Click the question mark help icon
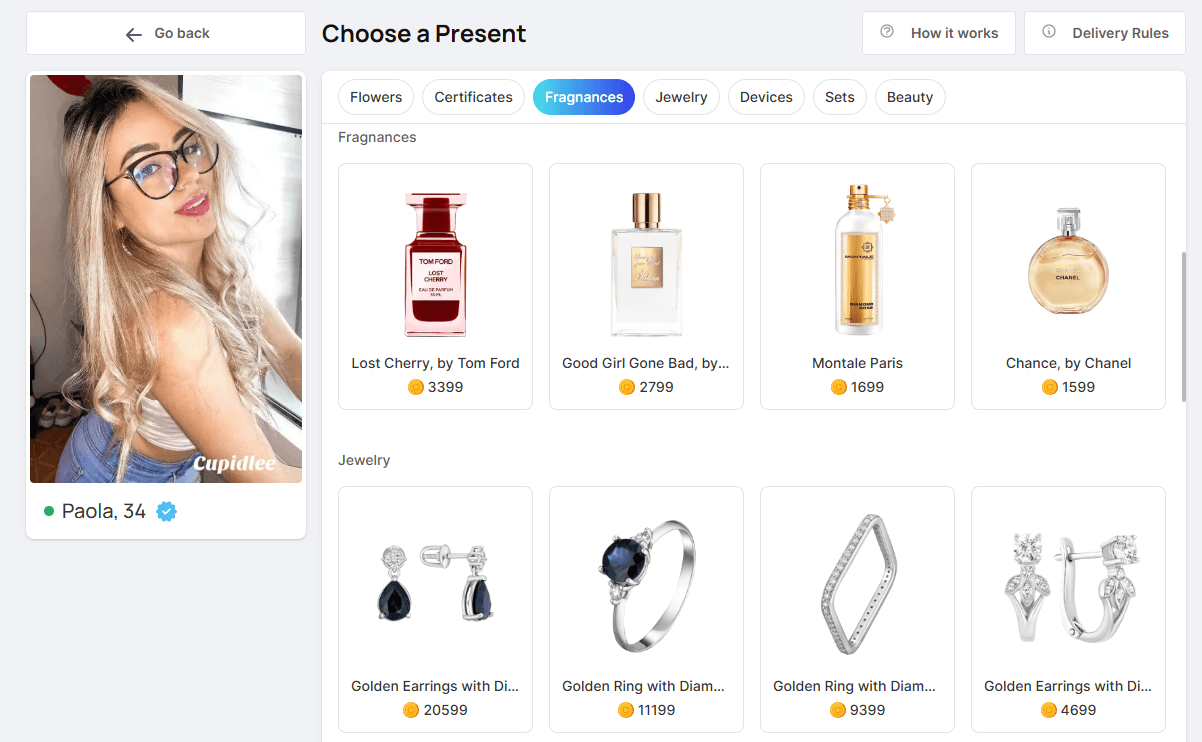This screenshot has height=742, width=1202. coord(887,32)
